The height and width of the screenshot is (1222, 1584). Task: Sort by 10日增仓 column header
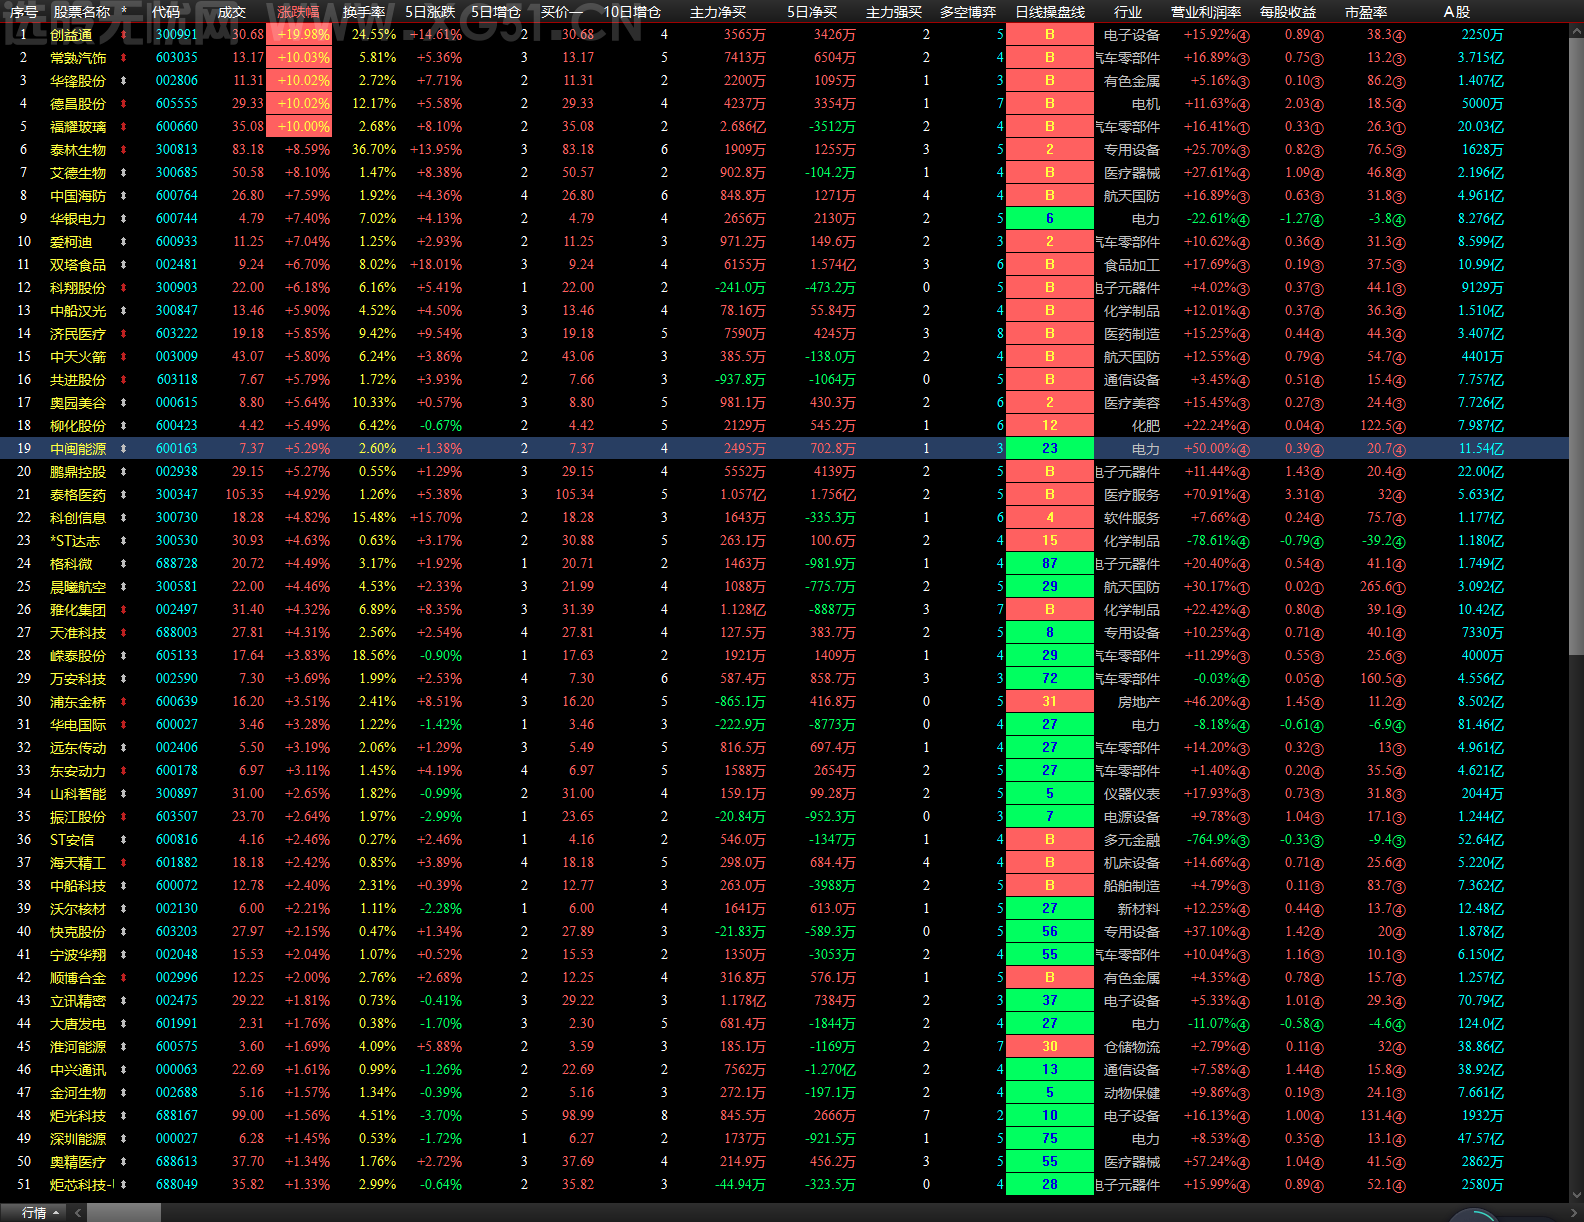pyautogui.click(x=632, y=12)
